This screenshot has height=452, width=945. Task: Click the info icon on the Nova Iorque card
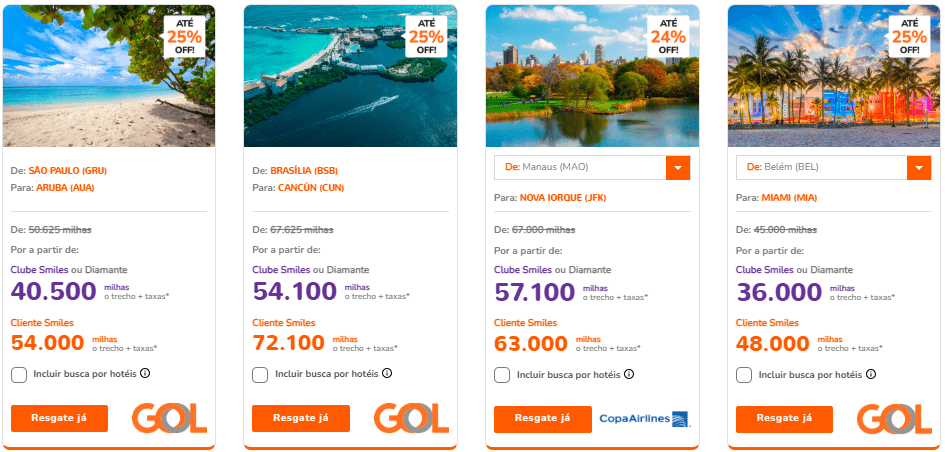[629, 374]
